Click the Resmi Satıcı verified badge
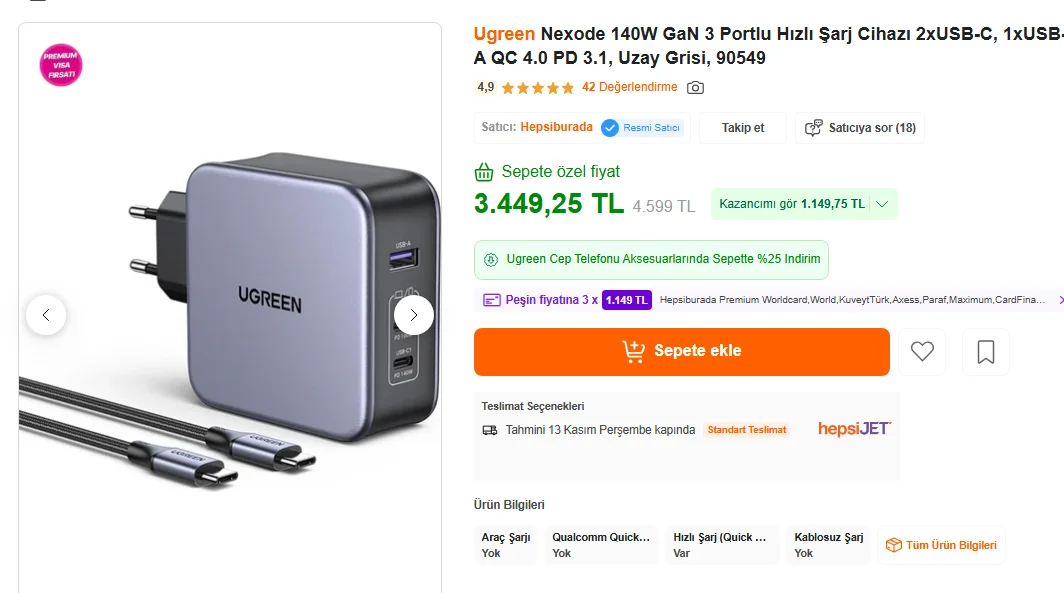 [641, 128]
